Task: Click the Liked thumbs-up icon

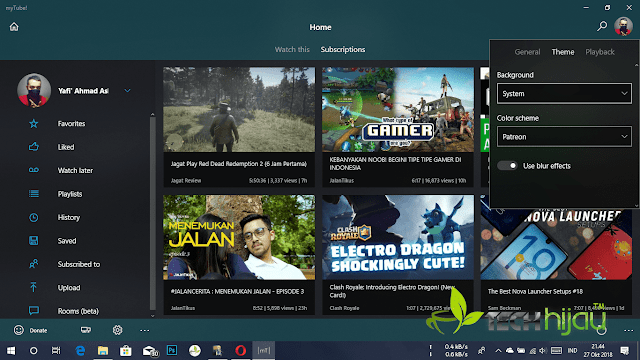Action: pyautogui.click(x=33, y=147)
